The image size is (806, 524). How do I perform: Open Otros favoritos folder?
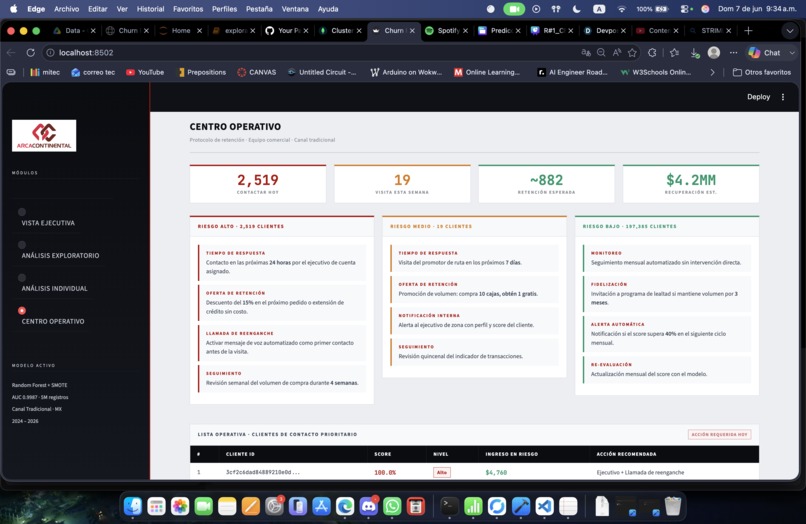[x=762, y=73]
